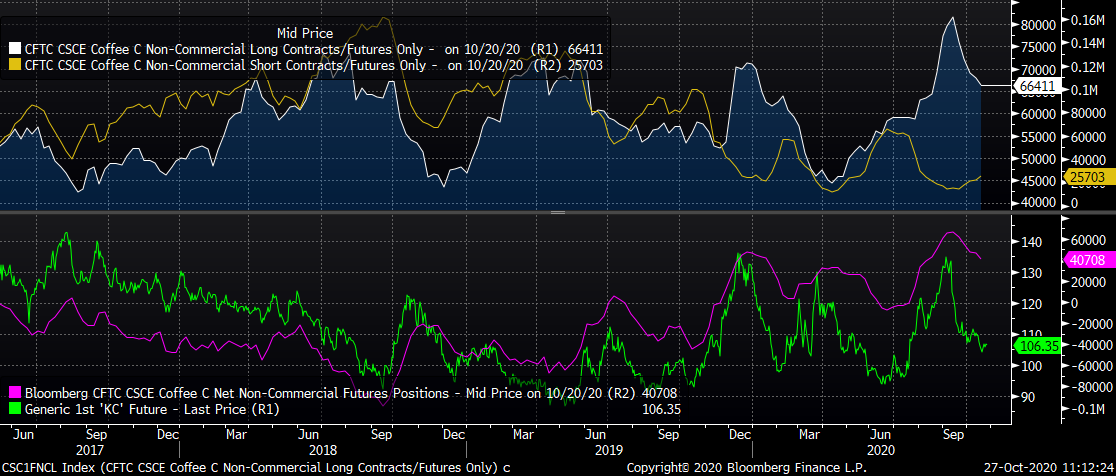Click the CSC1FNCL Index ticker description
The height and width of the screenshot is (476, 1116).
coord(256,467)
